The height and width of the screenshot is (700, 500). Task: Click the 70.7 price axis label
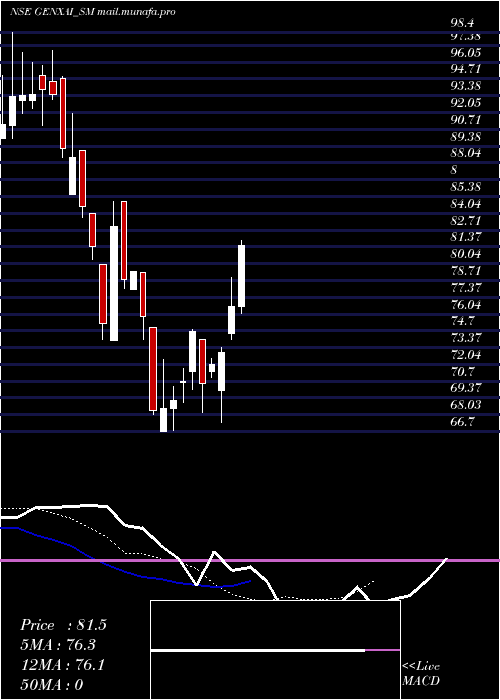pyautogui.click(x=463, y=371)
